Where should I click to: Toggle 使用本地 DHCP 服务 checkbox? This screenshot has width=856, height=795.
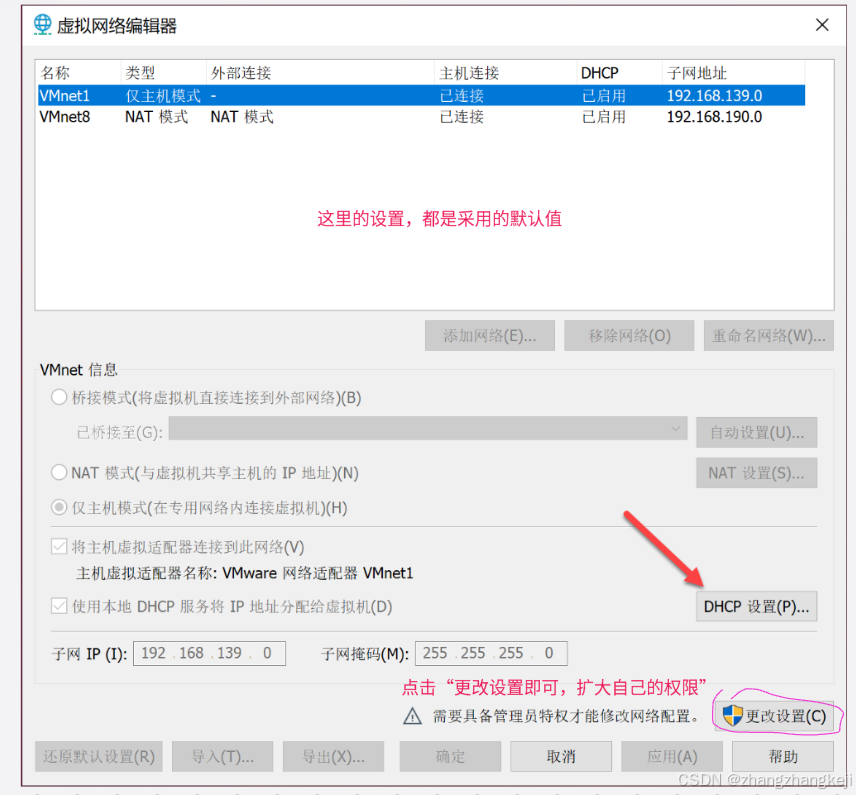(x=59, y=606)
